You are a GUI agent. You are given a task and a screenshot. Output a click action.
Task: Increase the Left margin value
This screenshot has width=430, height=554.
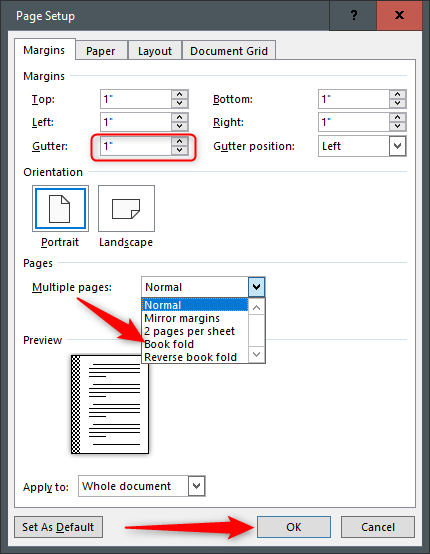point(179,117)
